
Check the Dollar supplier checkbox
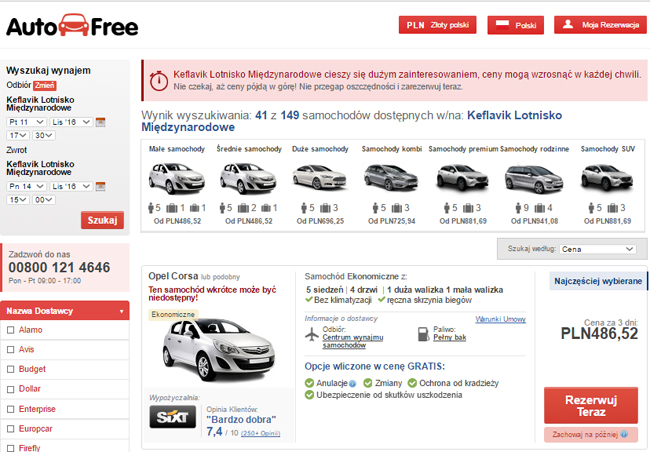click(11, 389)
